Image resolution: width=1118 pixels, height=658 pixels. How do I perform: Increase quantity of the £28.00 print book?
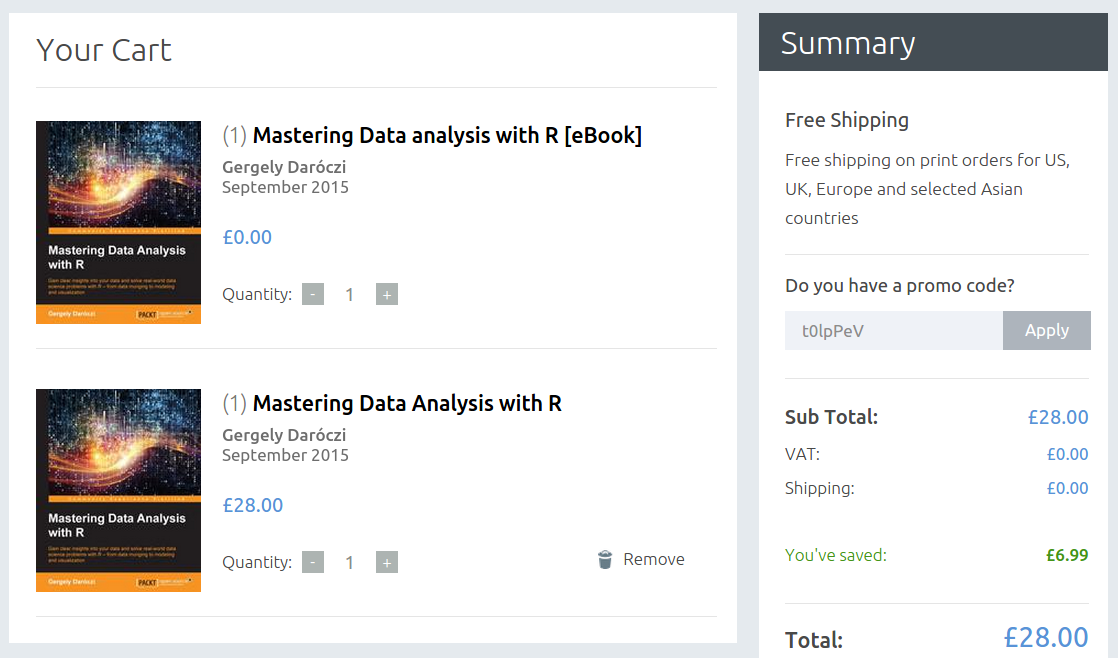386,562
